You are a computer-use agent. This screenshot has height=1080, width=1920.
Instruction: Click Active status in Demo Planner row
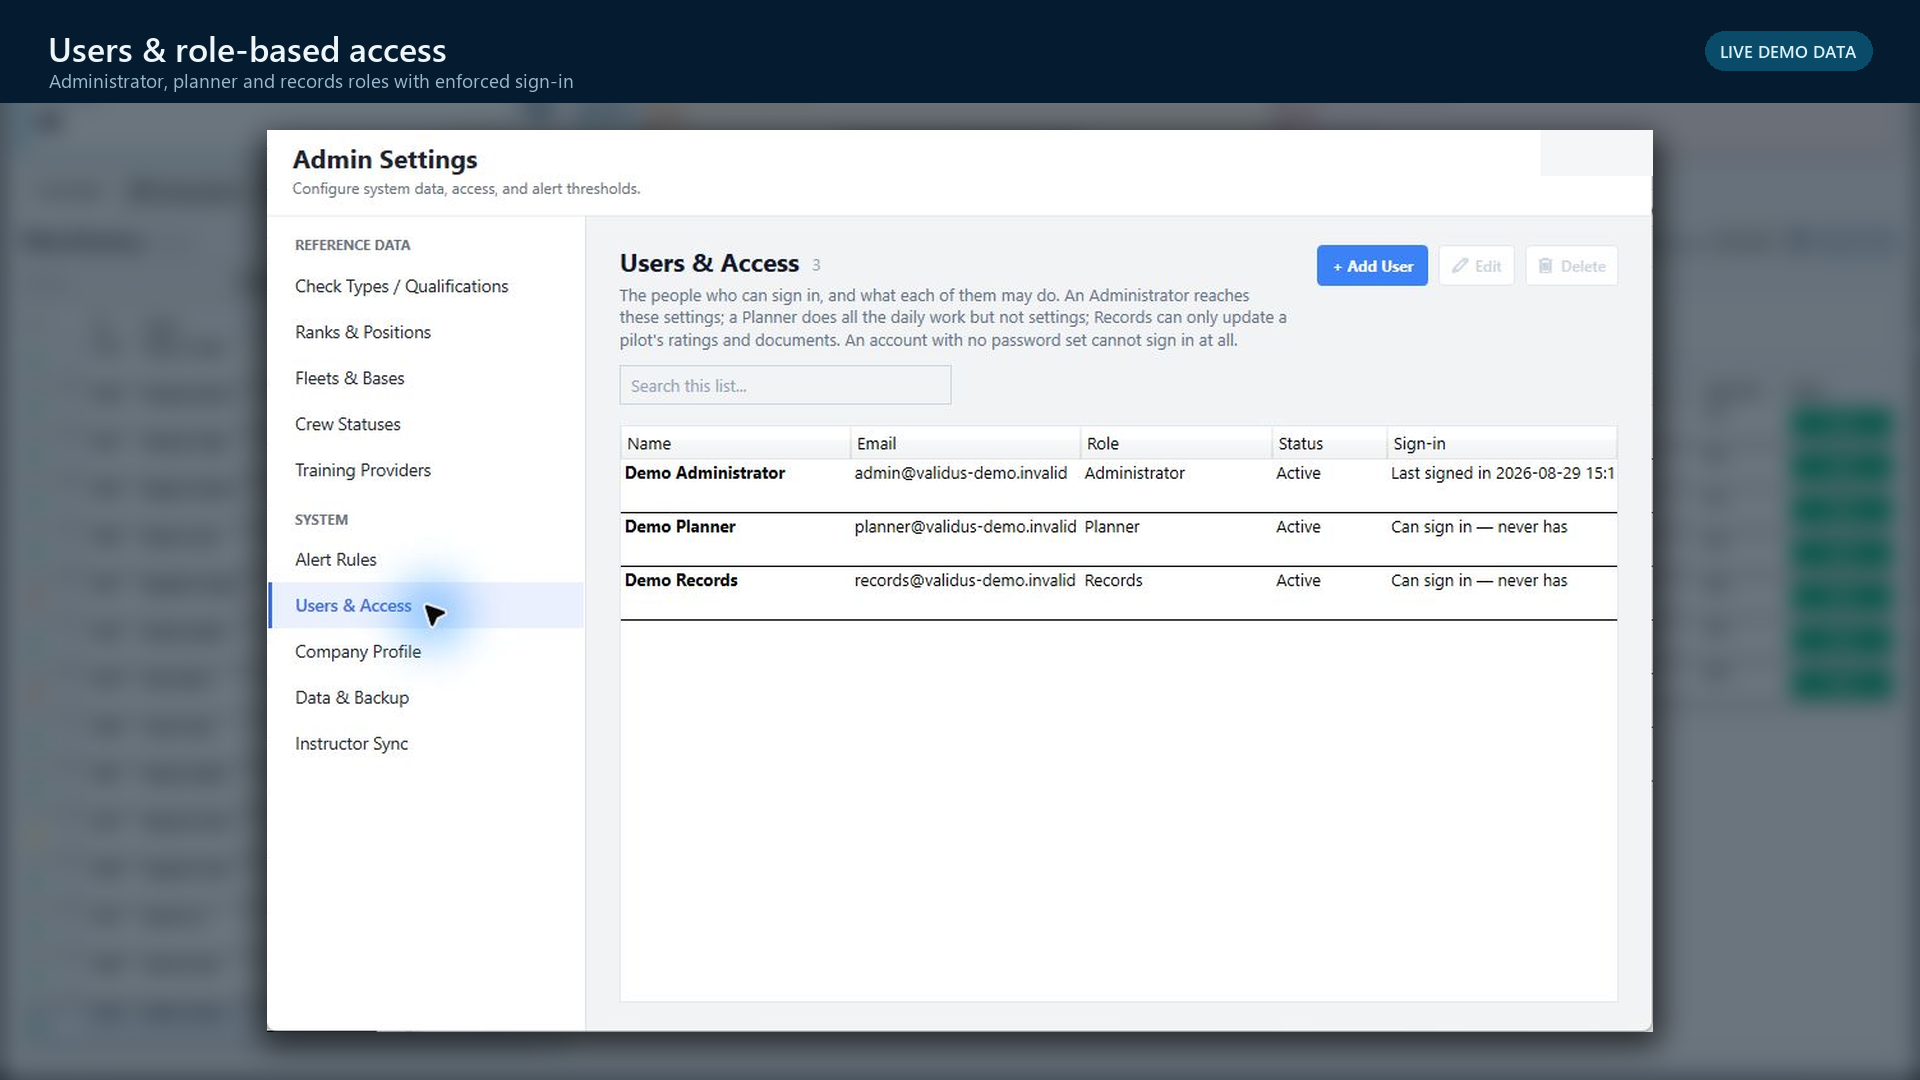pos(1298,527)
